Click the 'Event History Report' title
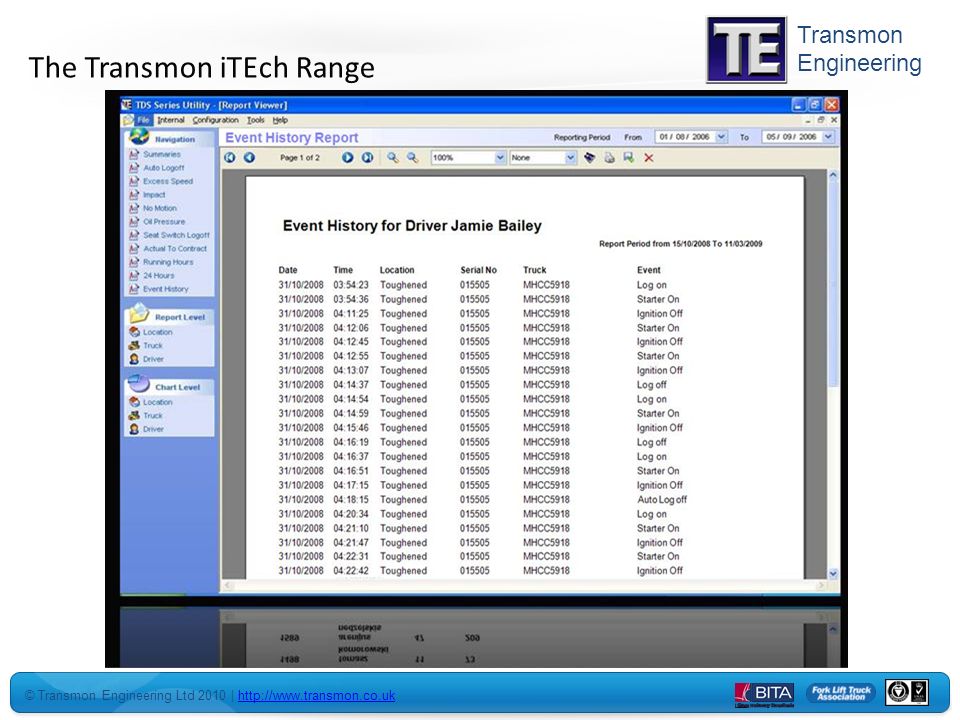The width and height of the screenshot is (960, 720). [x=291, y=138]
